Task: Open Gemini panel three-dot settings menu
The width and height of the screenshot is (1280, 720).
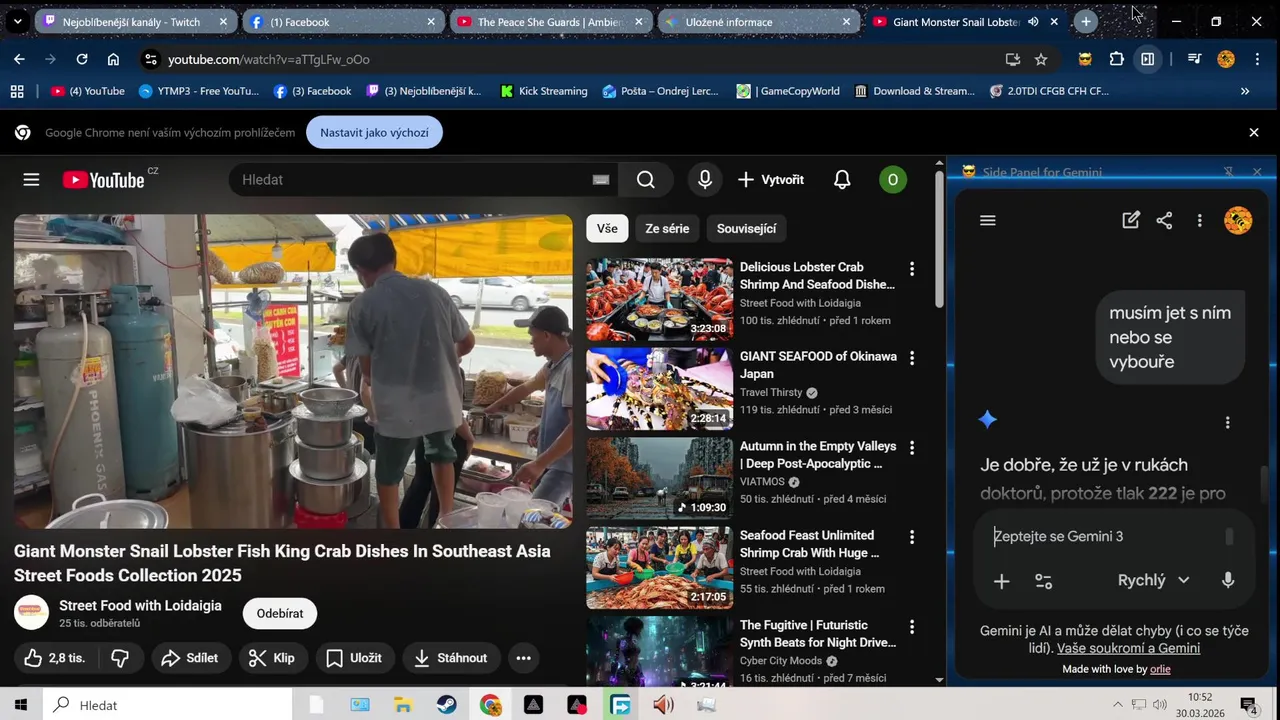Action: click(x=1199, y=221)
